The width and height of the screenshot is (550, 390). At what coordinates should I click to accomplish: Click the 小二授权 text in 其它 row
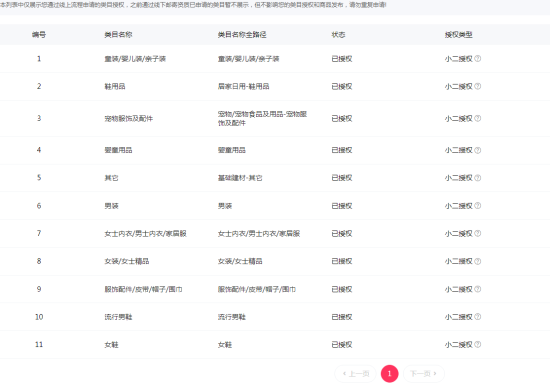(458, 178)
